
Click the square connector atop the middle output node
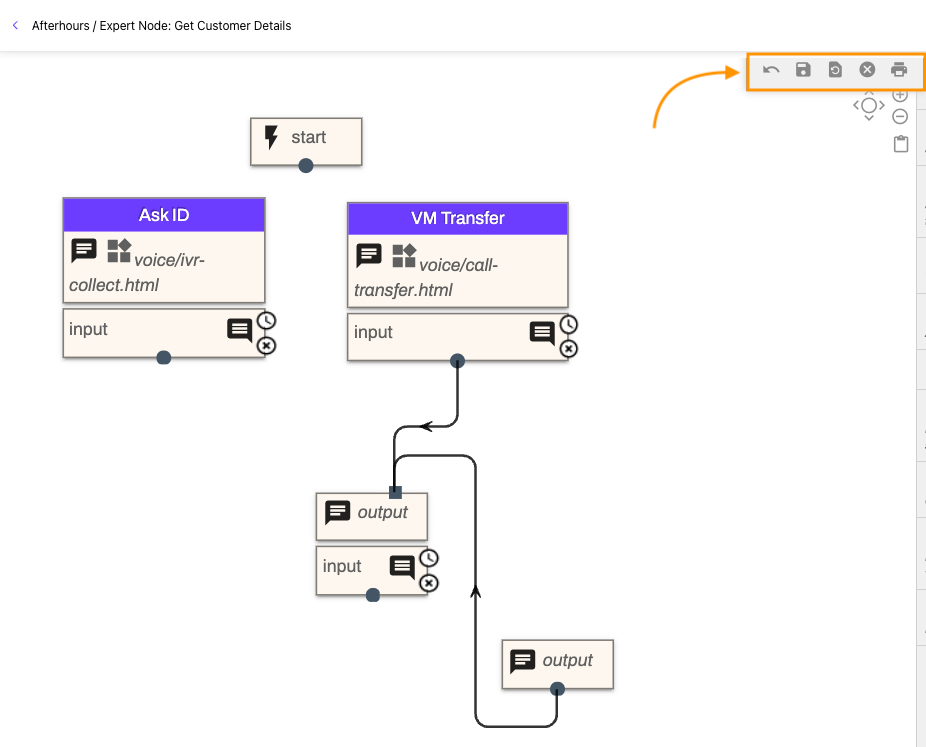(395, 492)
